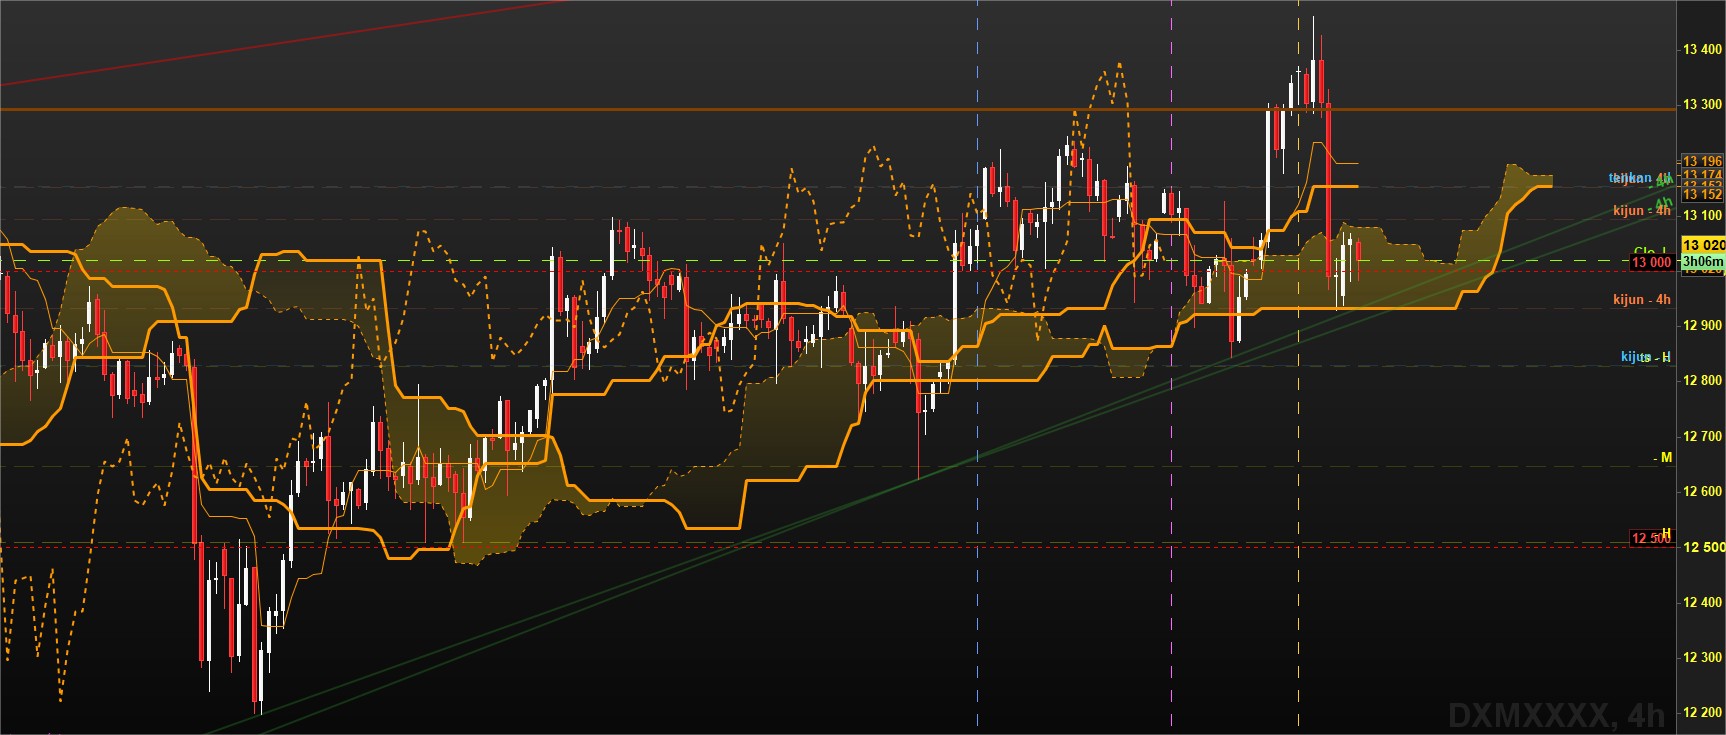
Task: Select the 13 196 indicator value box
Action: click(x=1702, y=161)
